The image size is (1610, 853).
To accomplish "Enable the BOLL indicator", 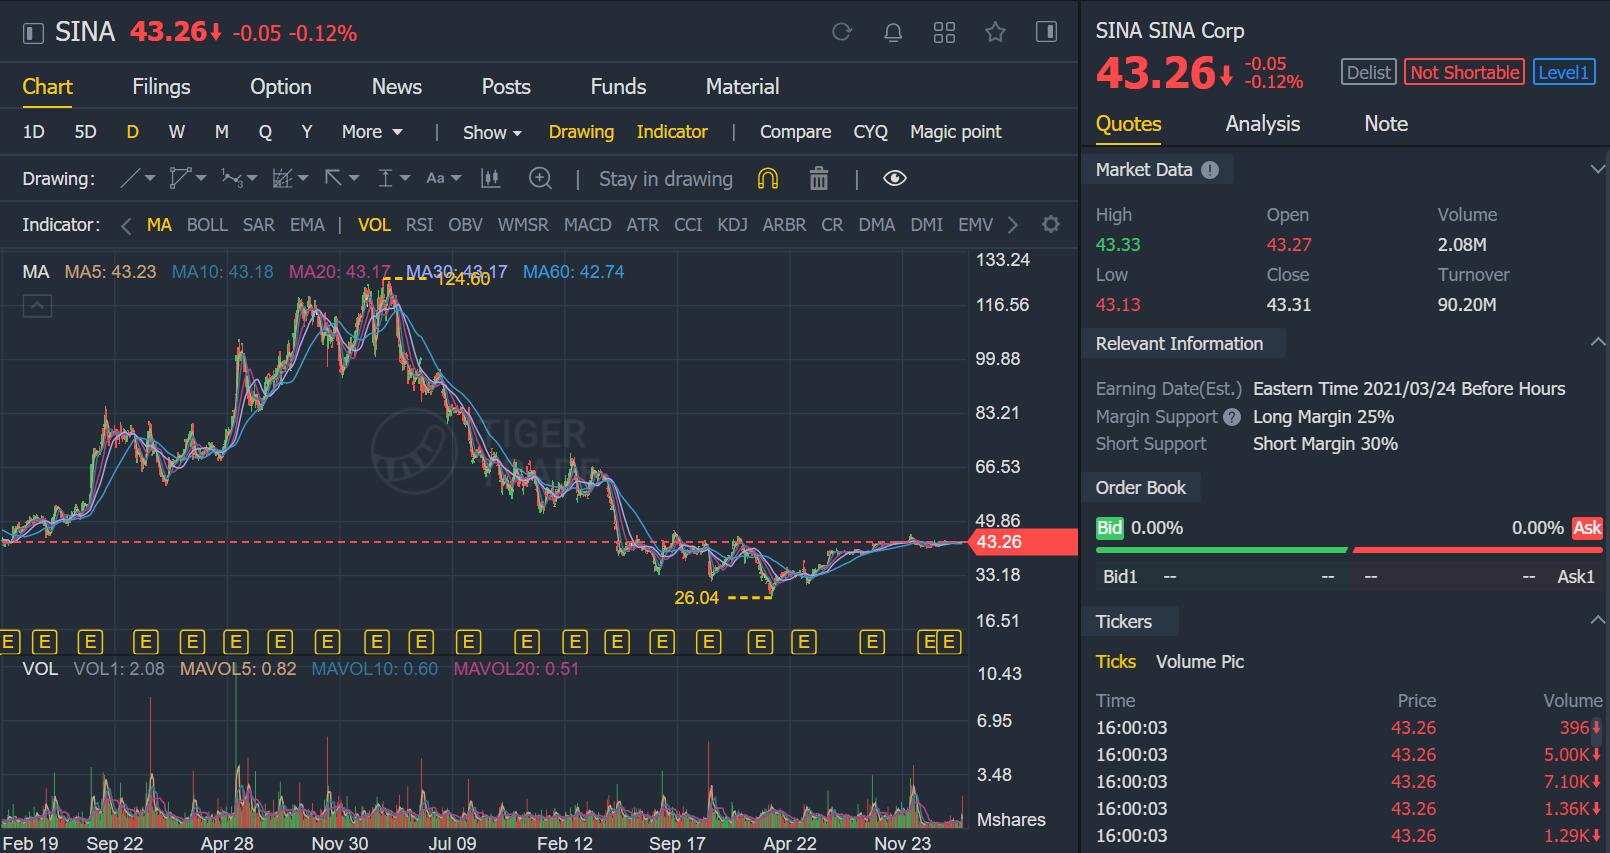I will (207, 225).
